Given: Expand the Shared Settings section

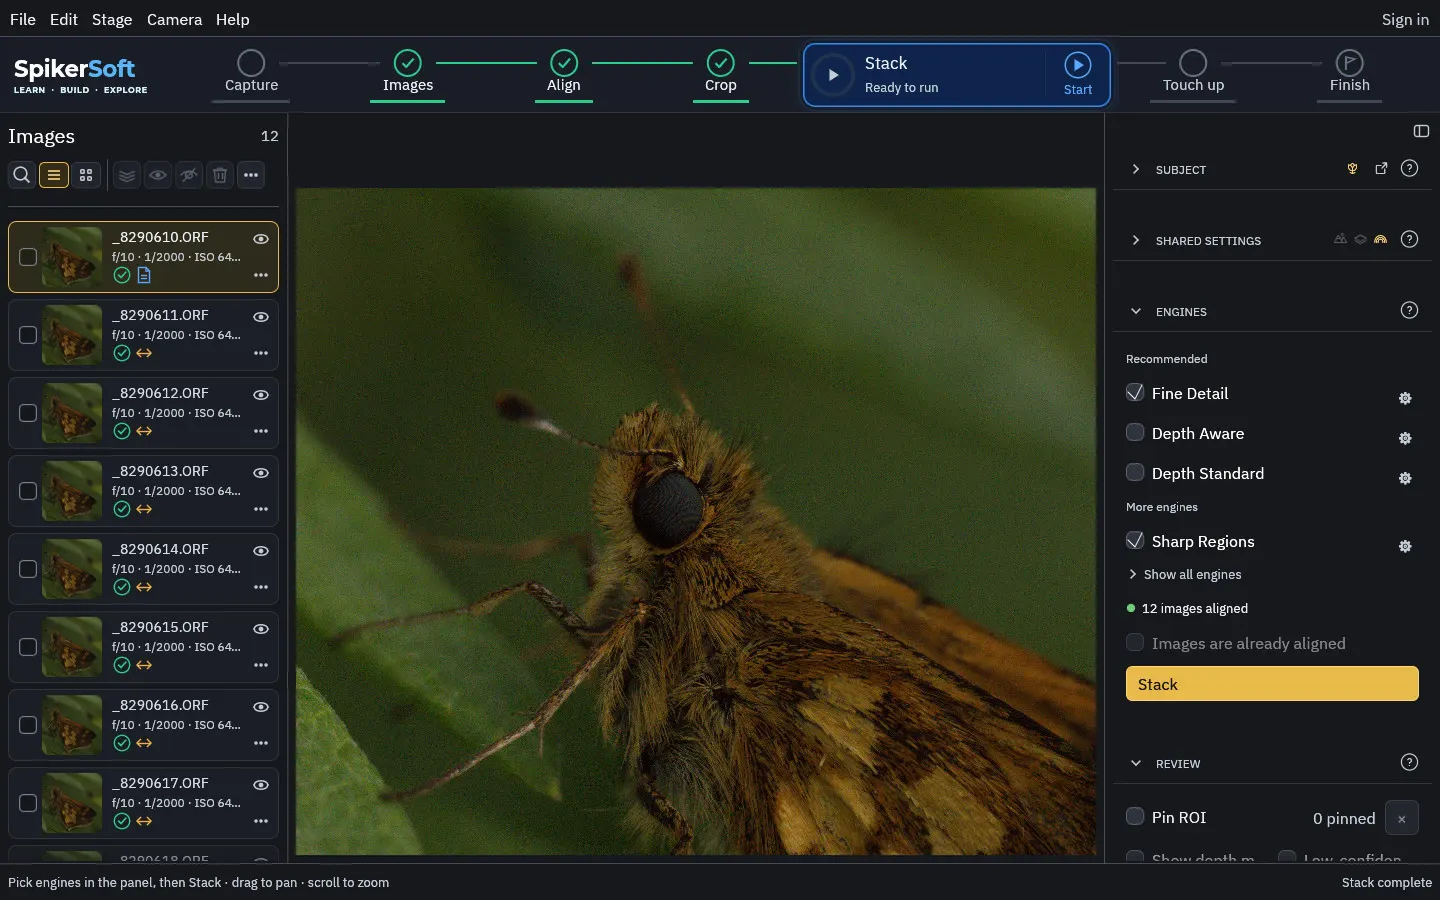Looking at the screenshot, I should (1136, 240).
